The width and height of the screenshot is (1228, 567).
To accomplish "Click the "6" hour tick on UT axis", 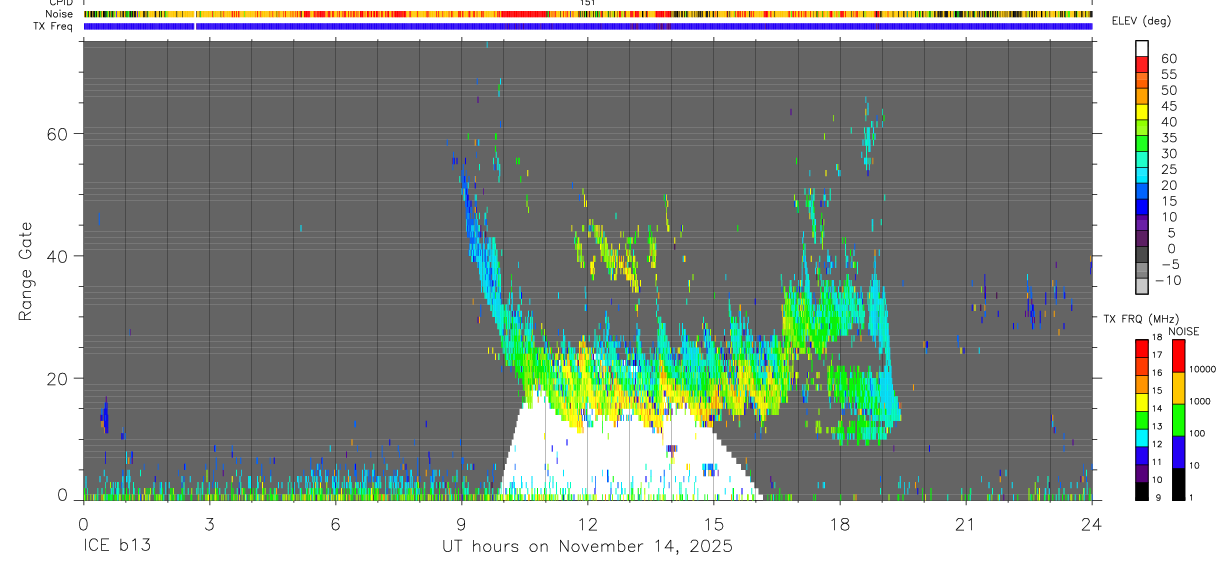I will coord(335,524).
